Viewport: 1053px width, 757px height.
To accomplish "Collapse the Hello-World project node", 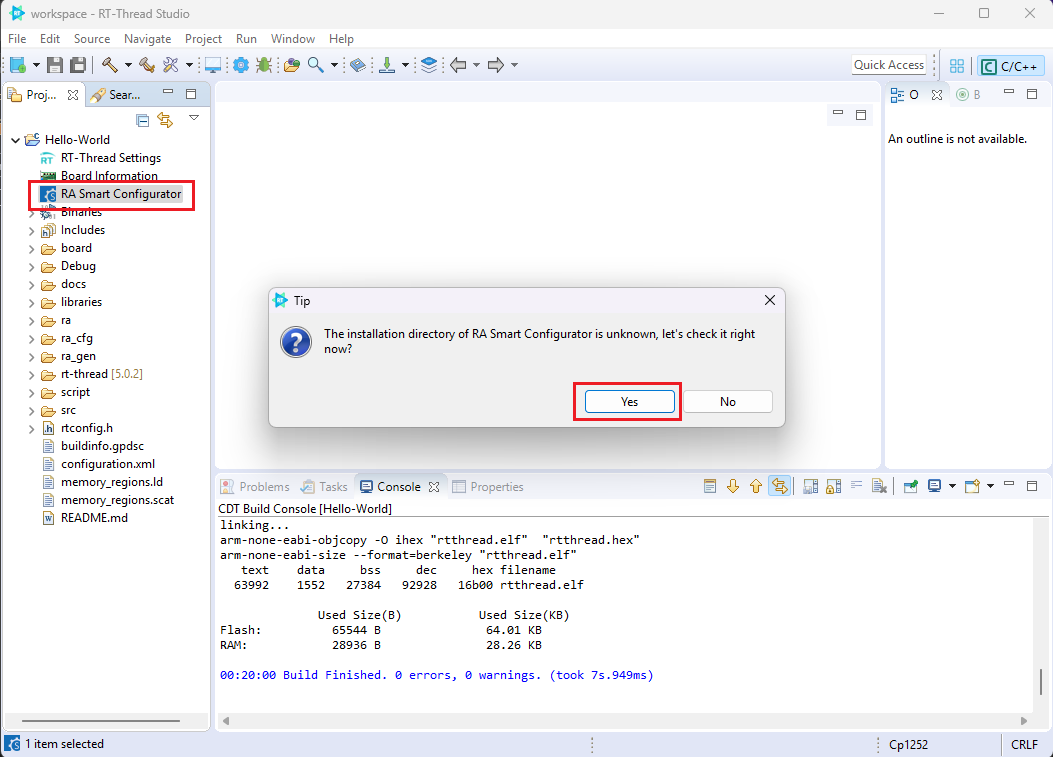I will pos(15,140).
